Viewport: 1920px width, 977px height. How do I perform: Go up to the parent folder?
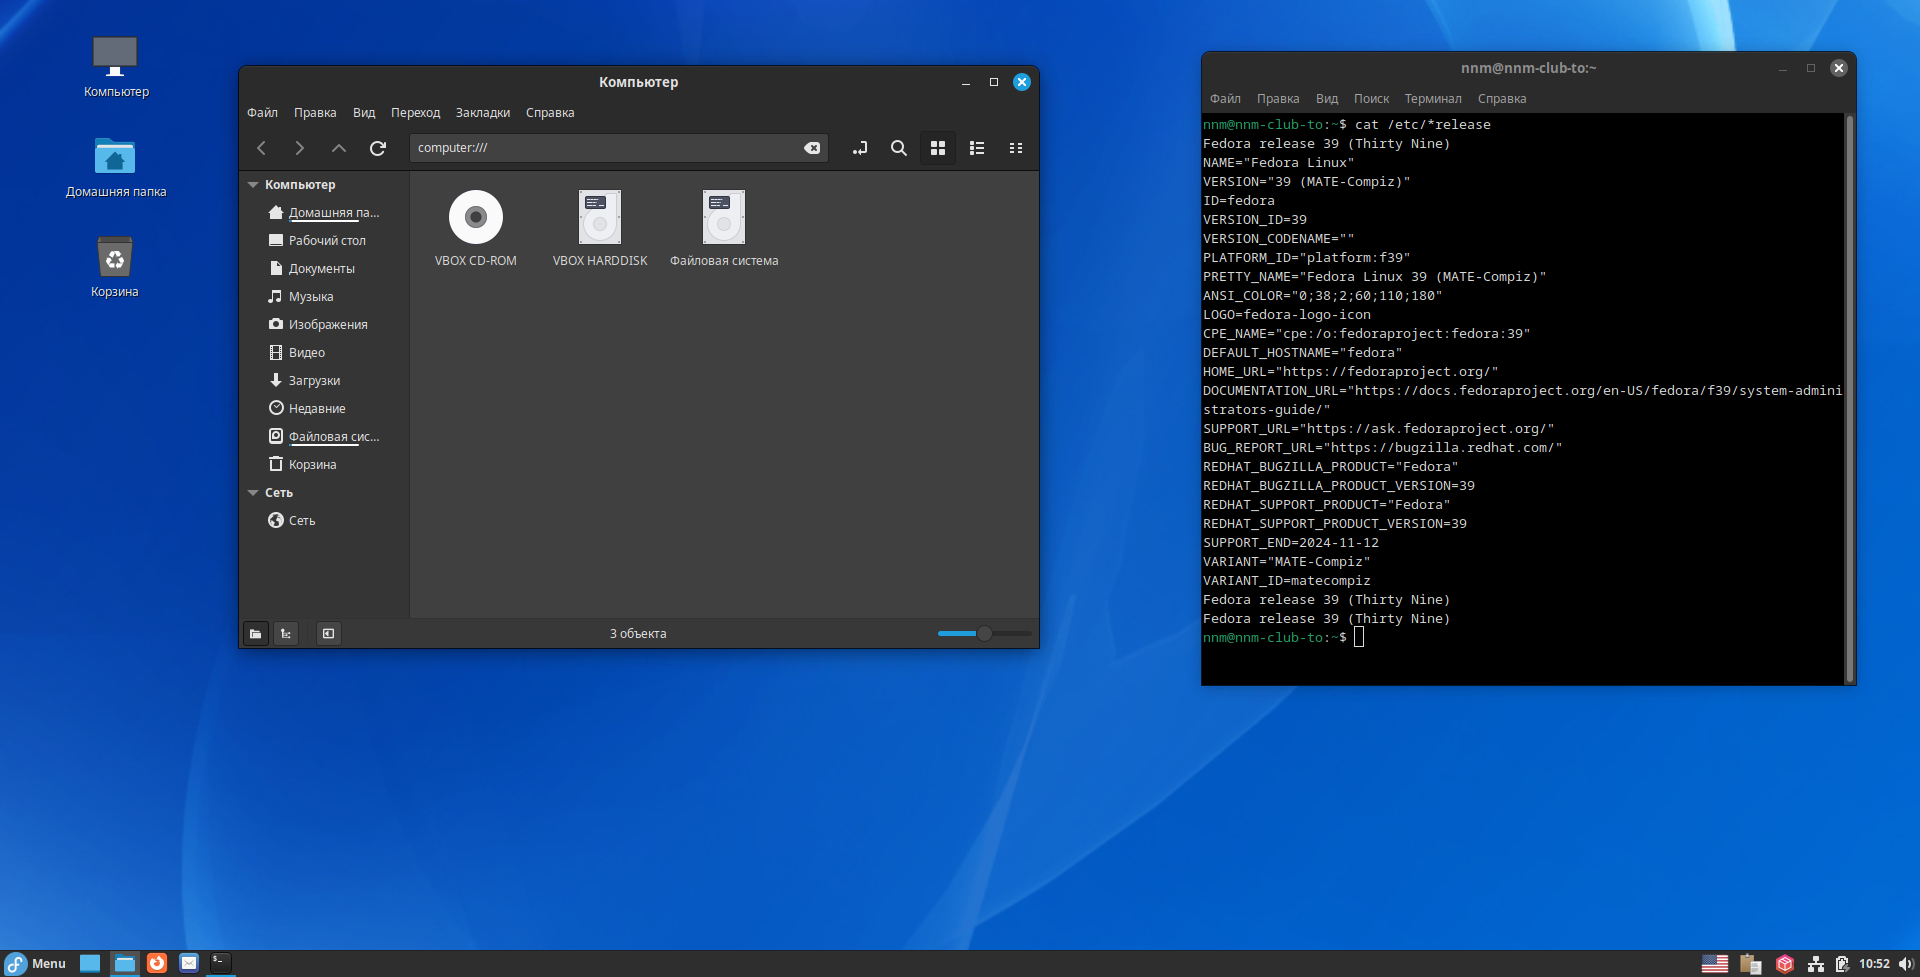pyautogui.click(x=338, y=148)
